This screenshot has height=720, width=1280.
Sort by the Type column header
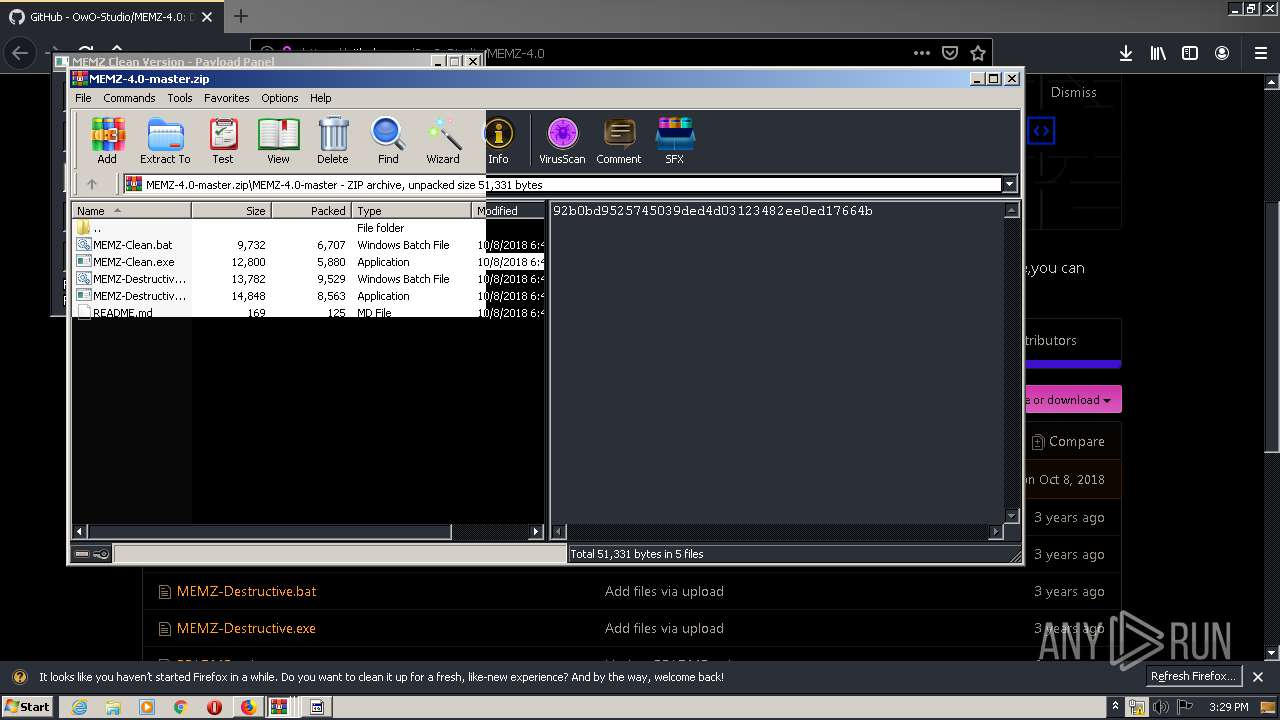(411, 210)
